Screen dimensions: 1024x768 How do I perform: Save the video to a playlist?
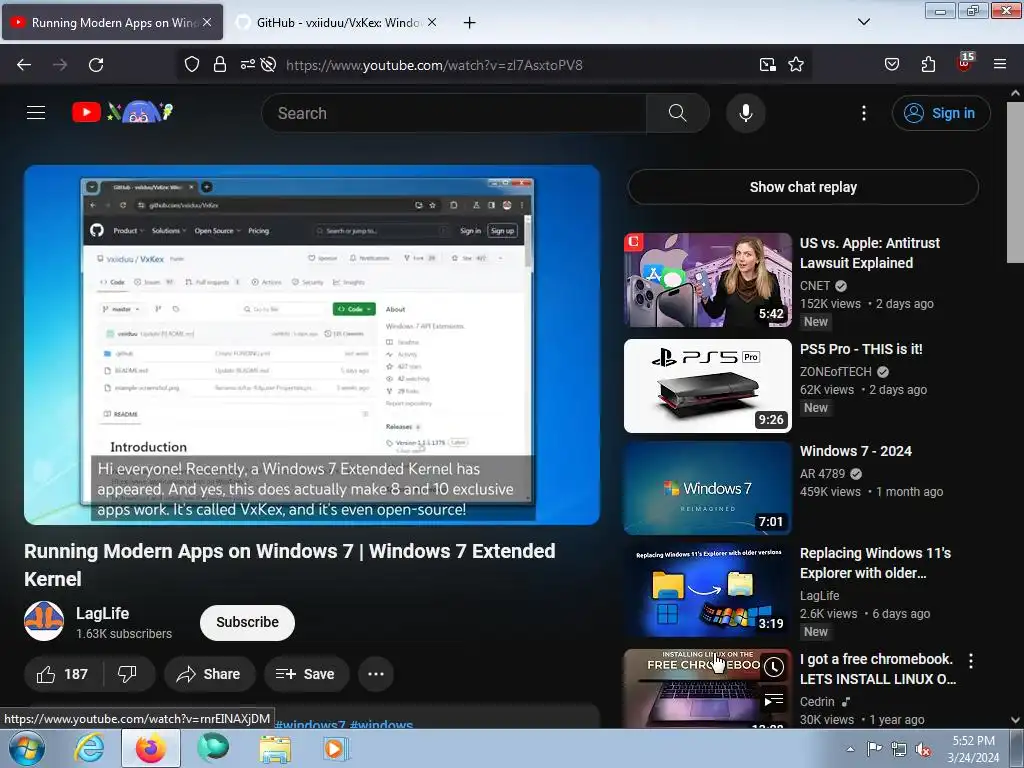306,674
